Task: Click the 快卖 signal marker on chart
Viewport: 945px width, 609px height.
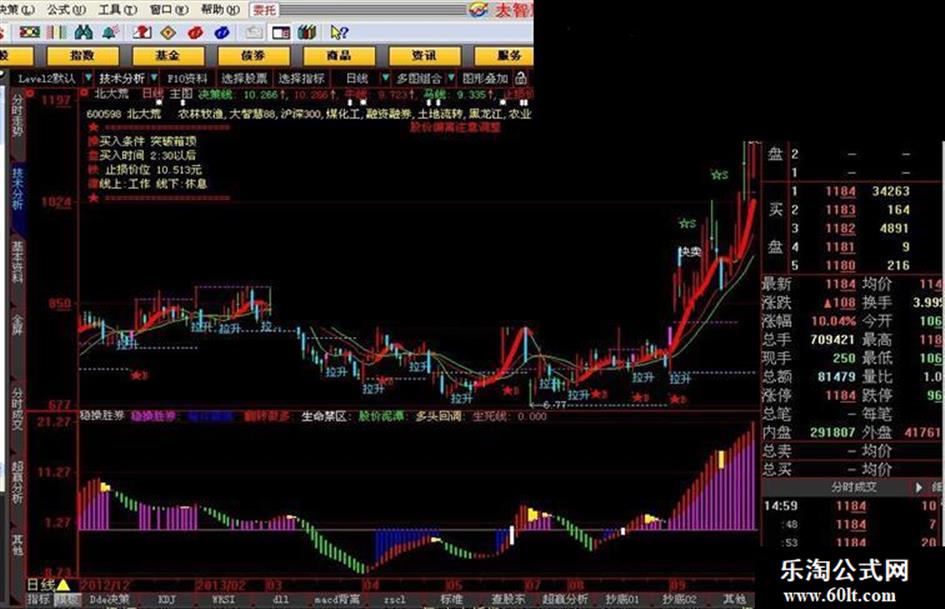Action: [690, 251]
